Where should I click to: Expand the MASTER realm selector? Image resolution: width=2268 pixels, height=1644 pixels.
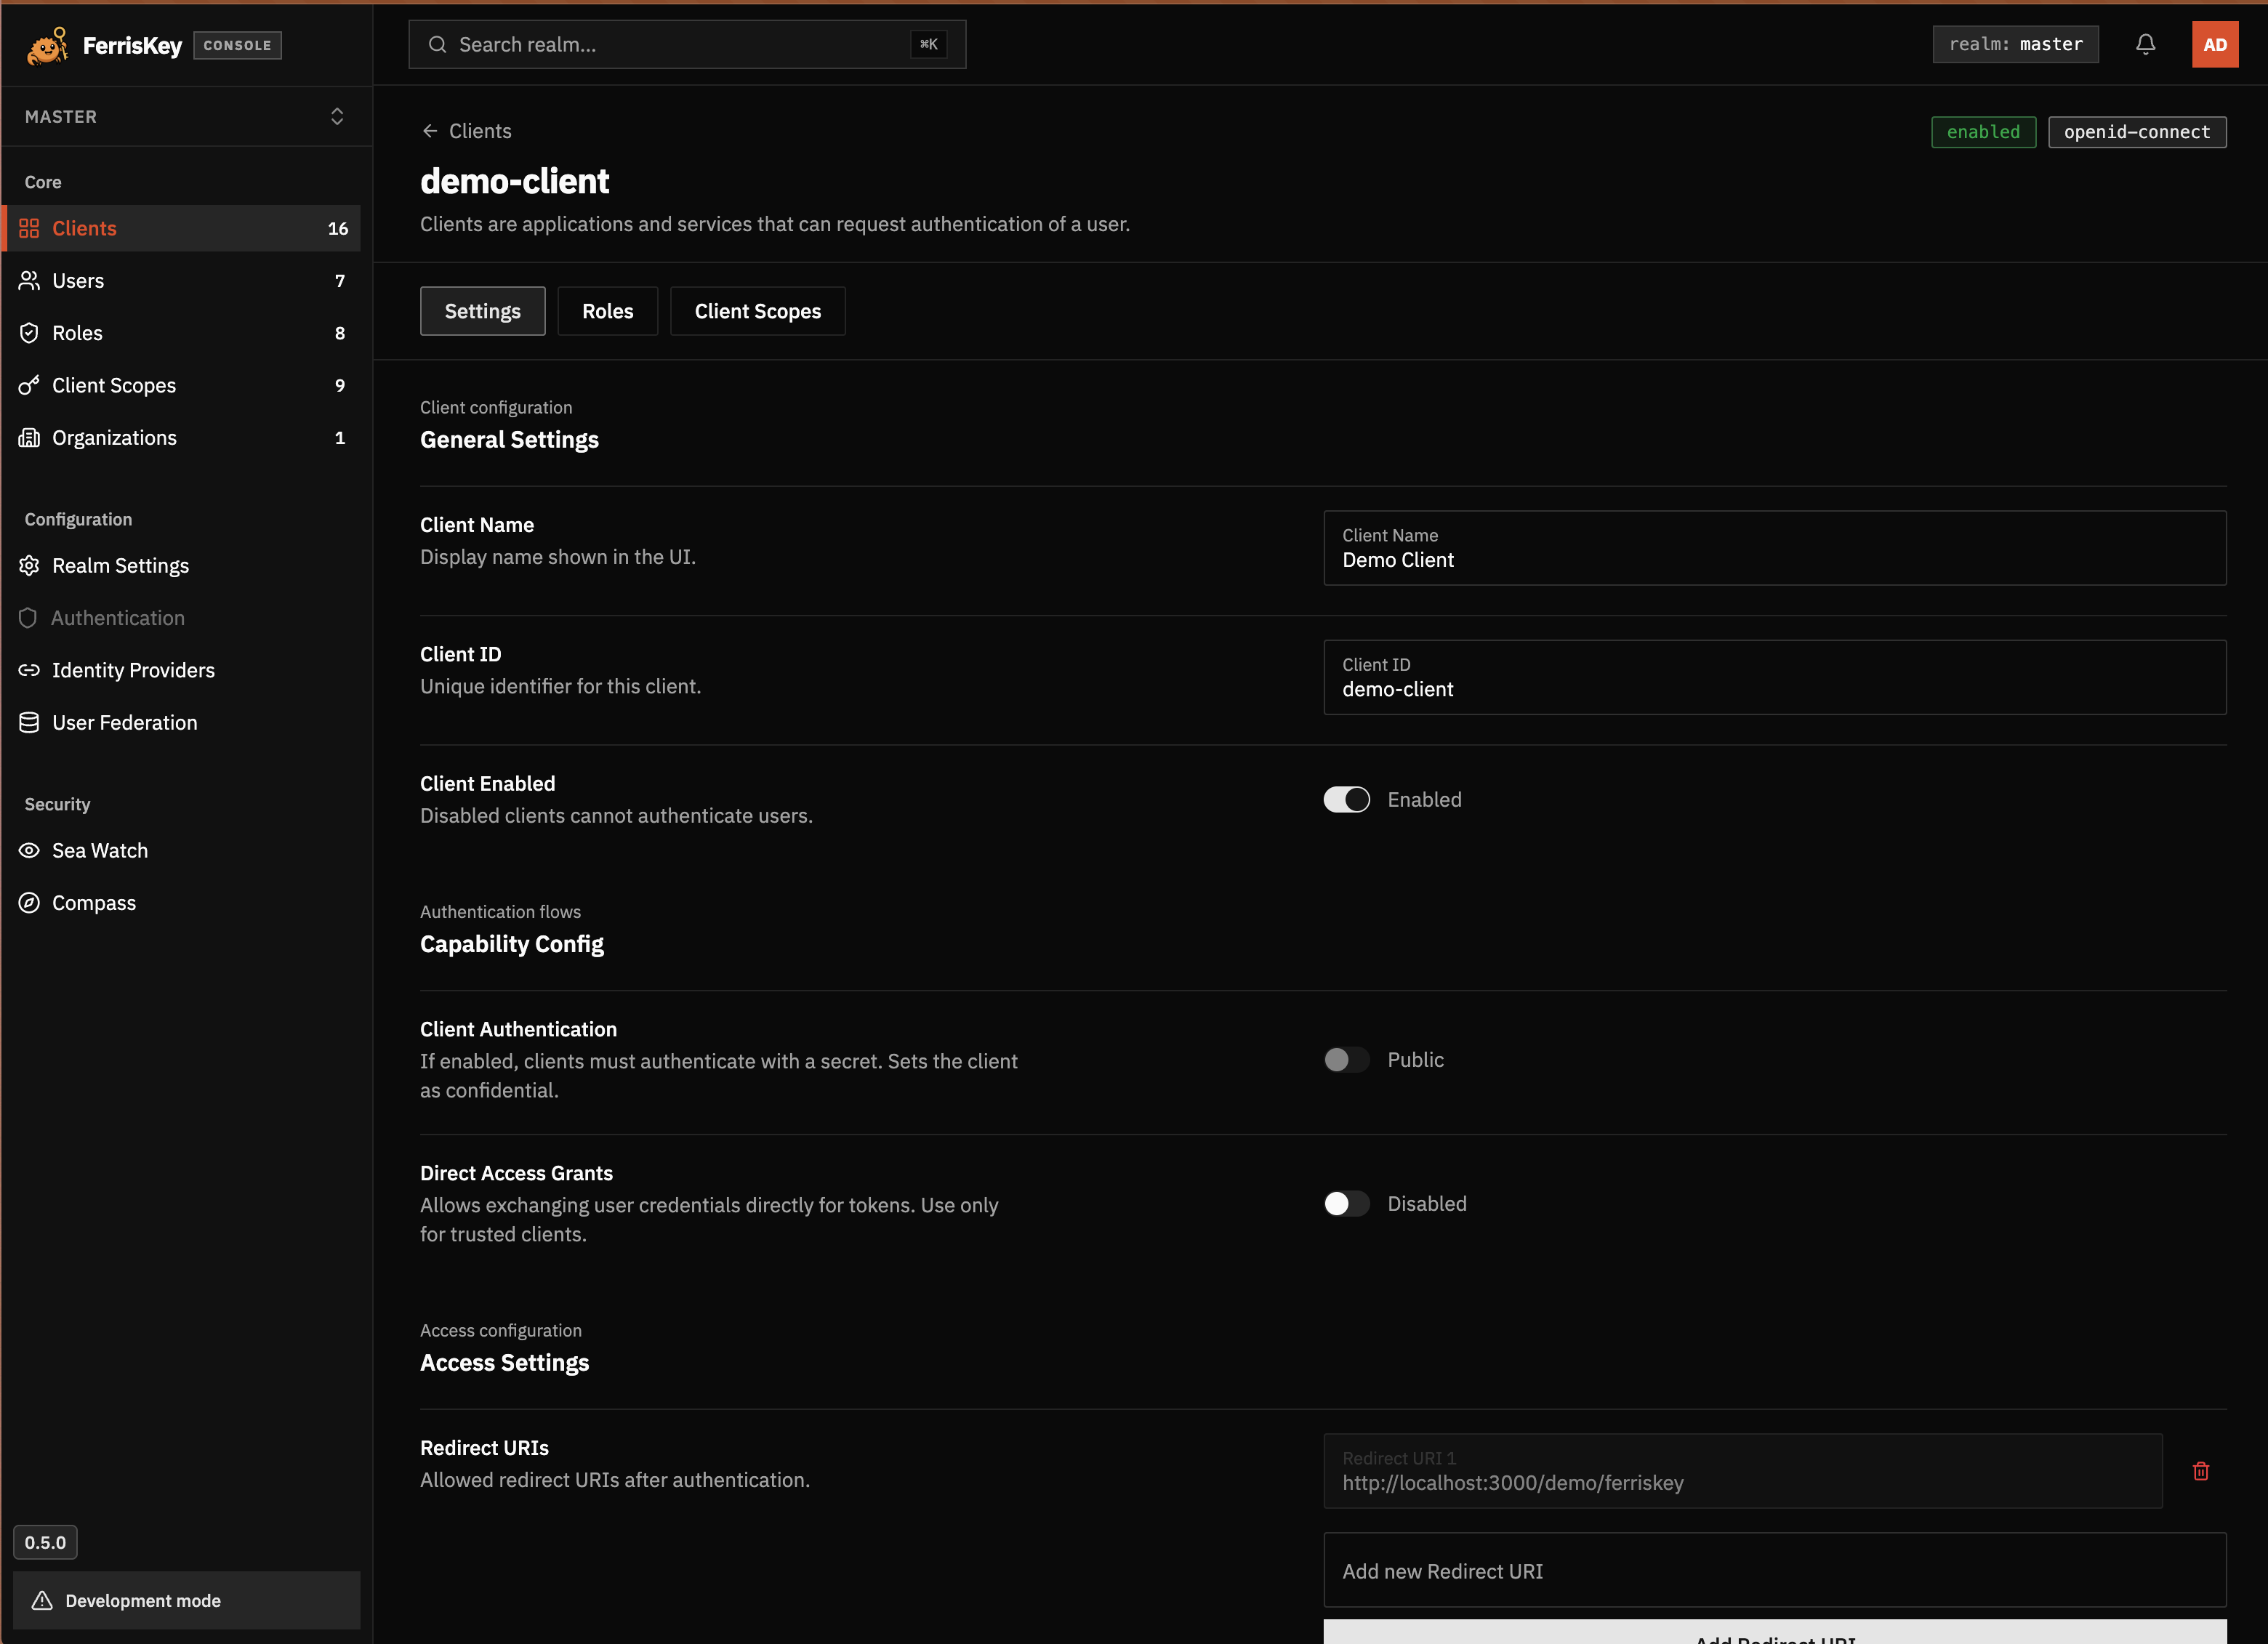coord(186,116)
